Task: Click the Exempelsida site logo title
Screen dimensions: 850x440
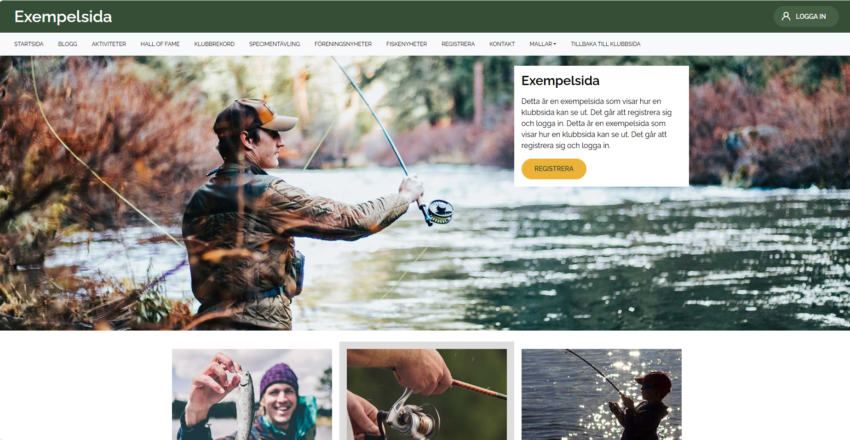Action: 63,17
